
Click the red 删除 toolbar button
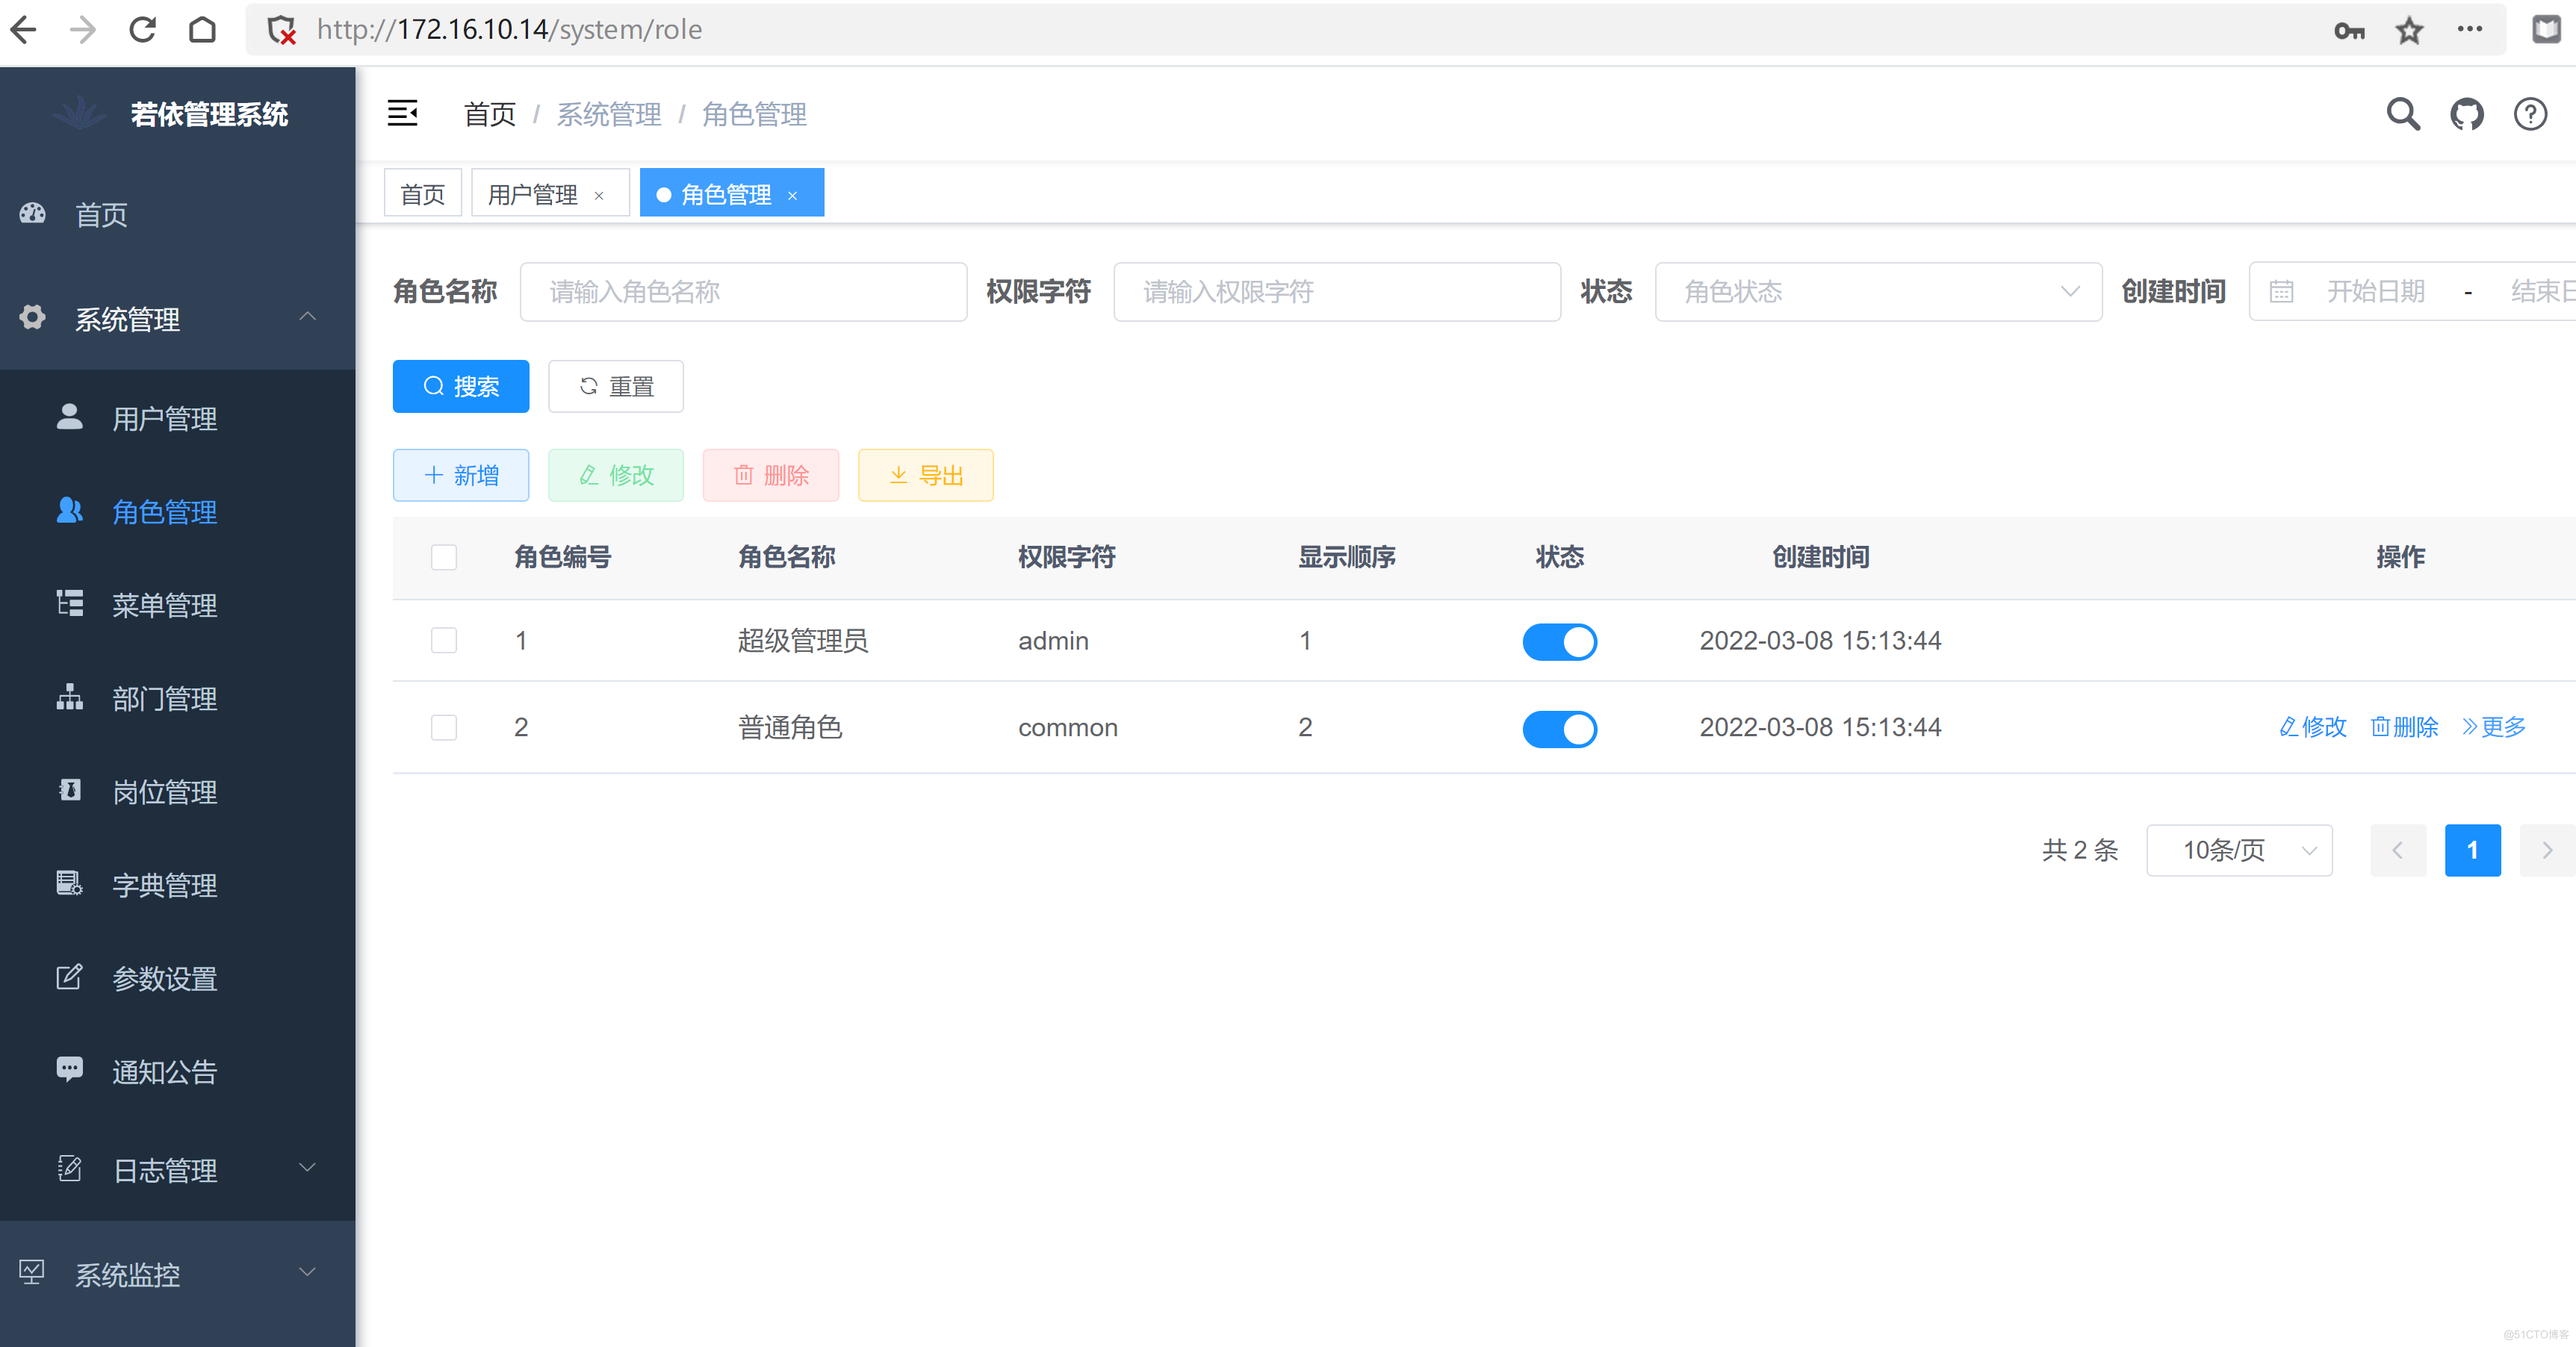click(771, 475)
